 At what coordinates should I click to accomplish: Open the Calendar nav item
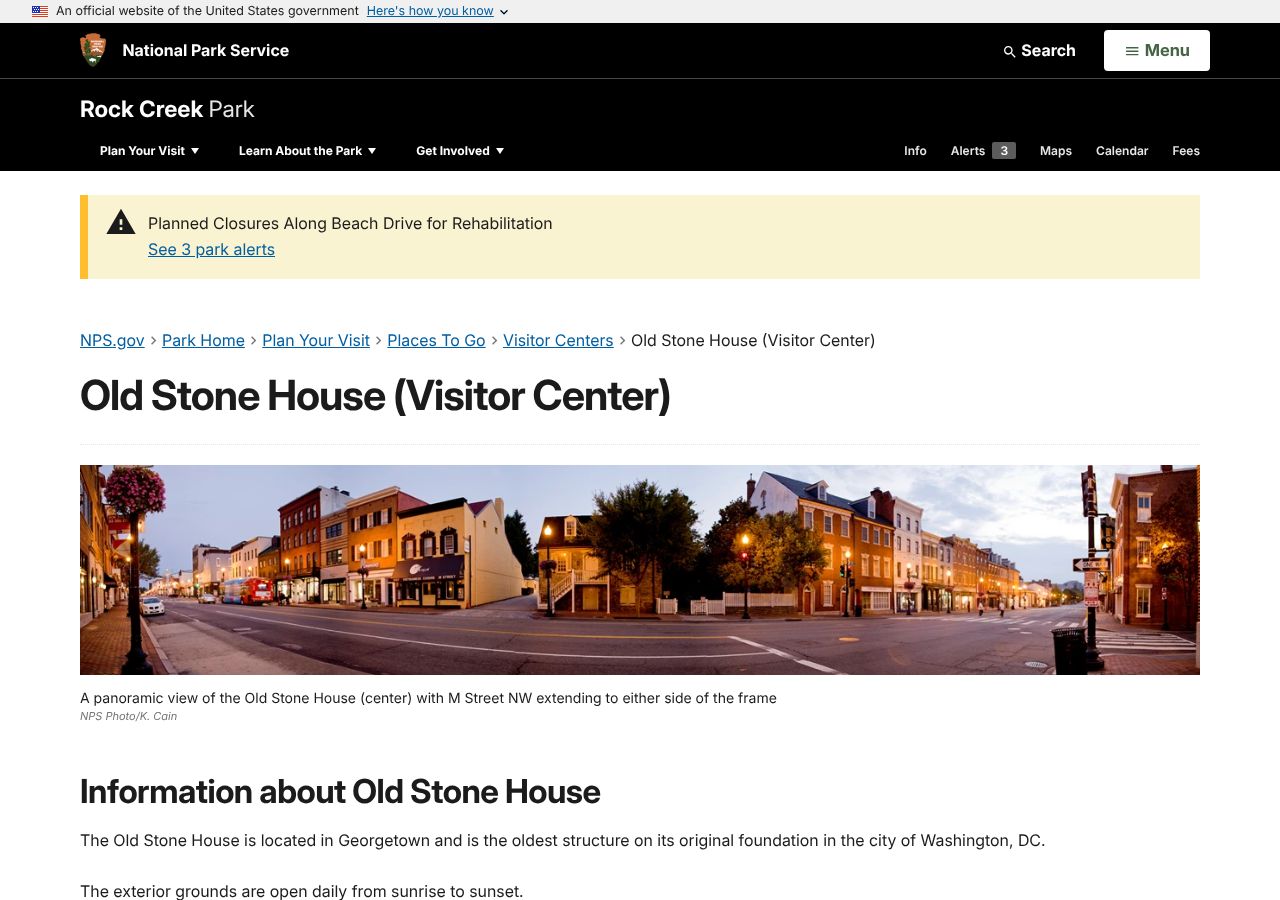tap(1122, 151)
